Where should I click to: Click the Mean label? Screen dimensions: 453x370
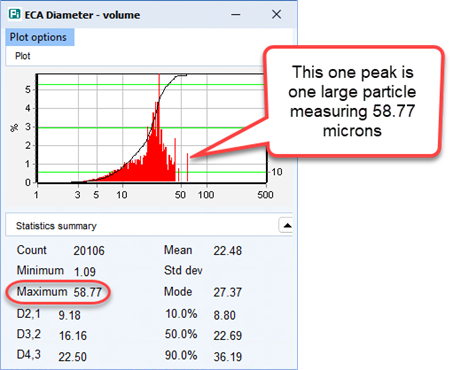[178, 250]
